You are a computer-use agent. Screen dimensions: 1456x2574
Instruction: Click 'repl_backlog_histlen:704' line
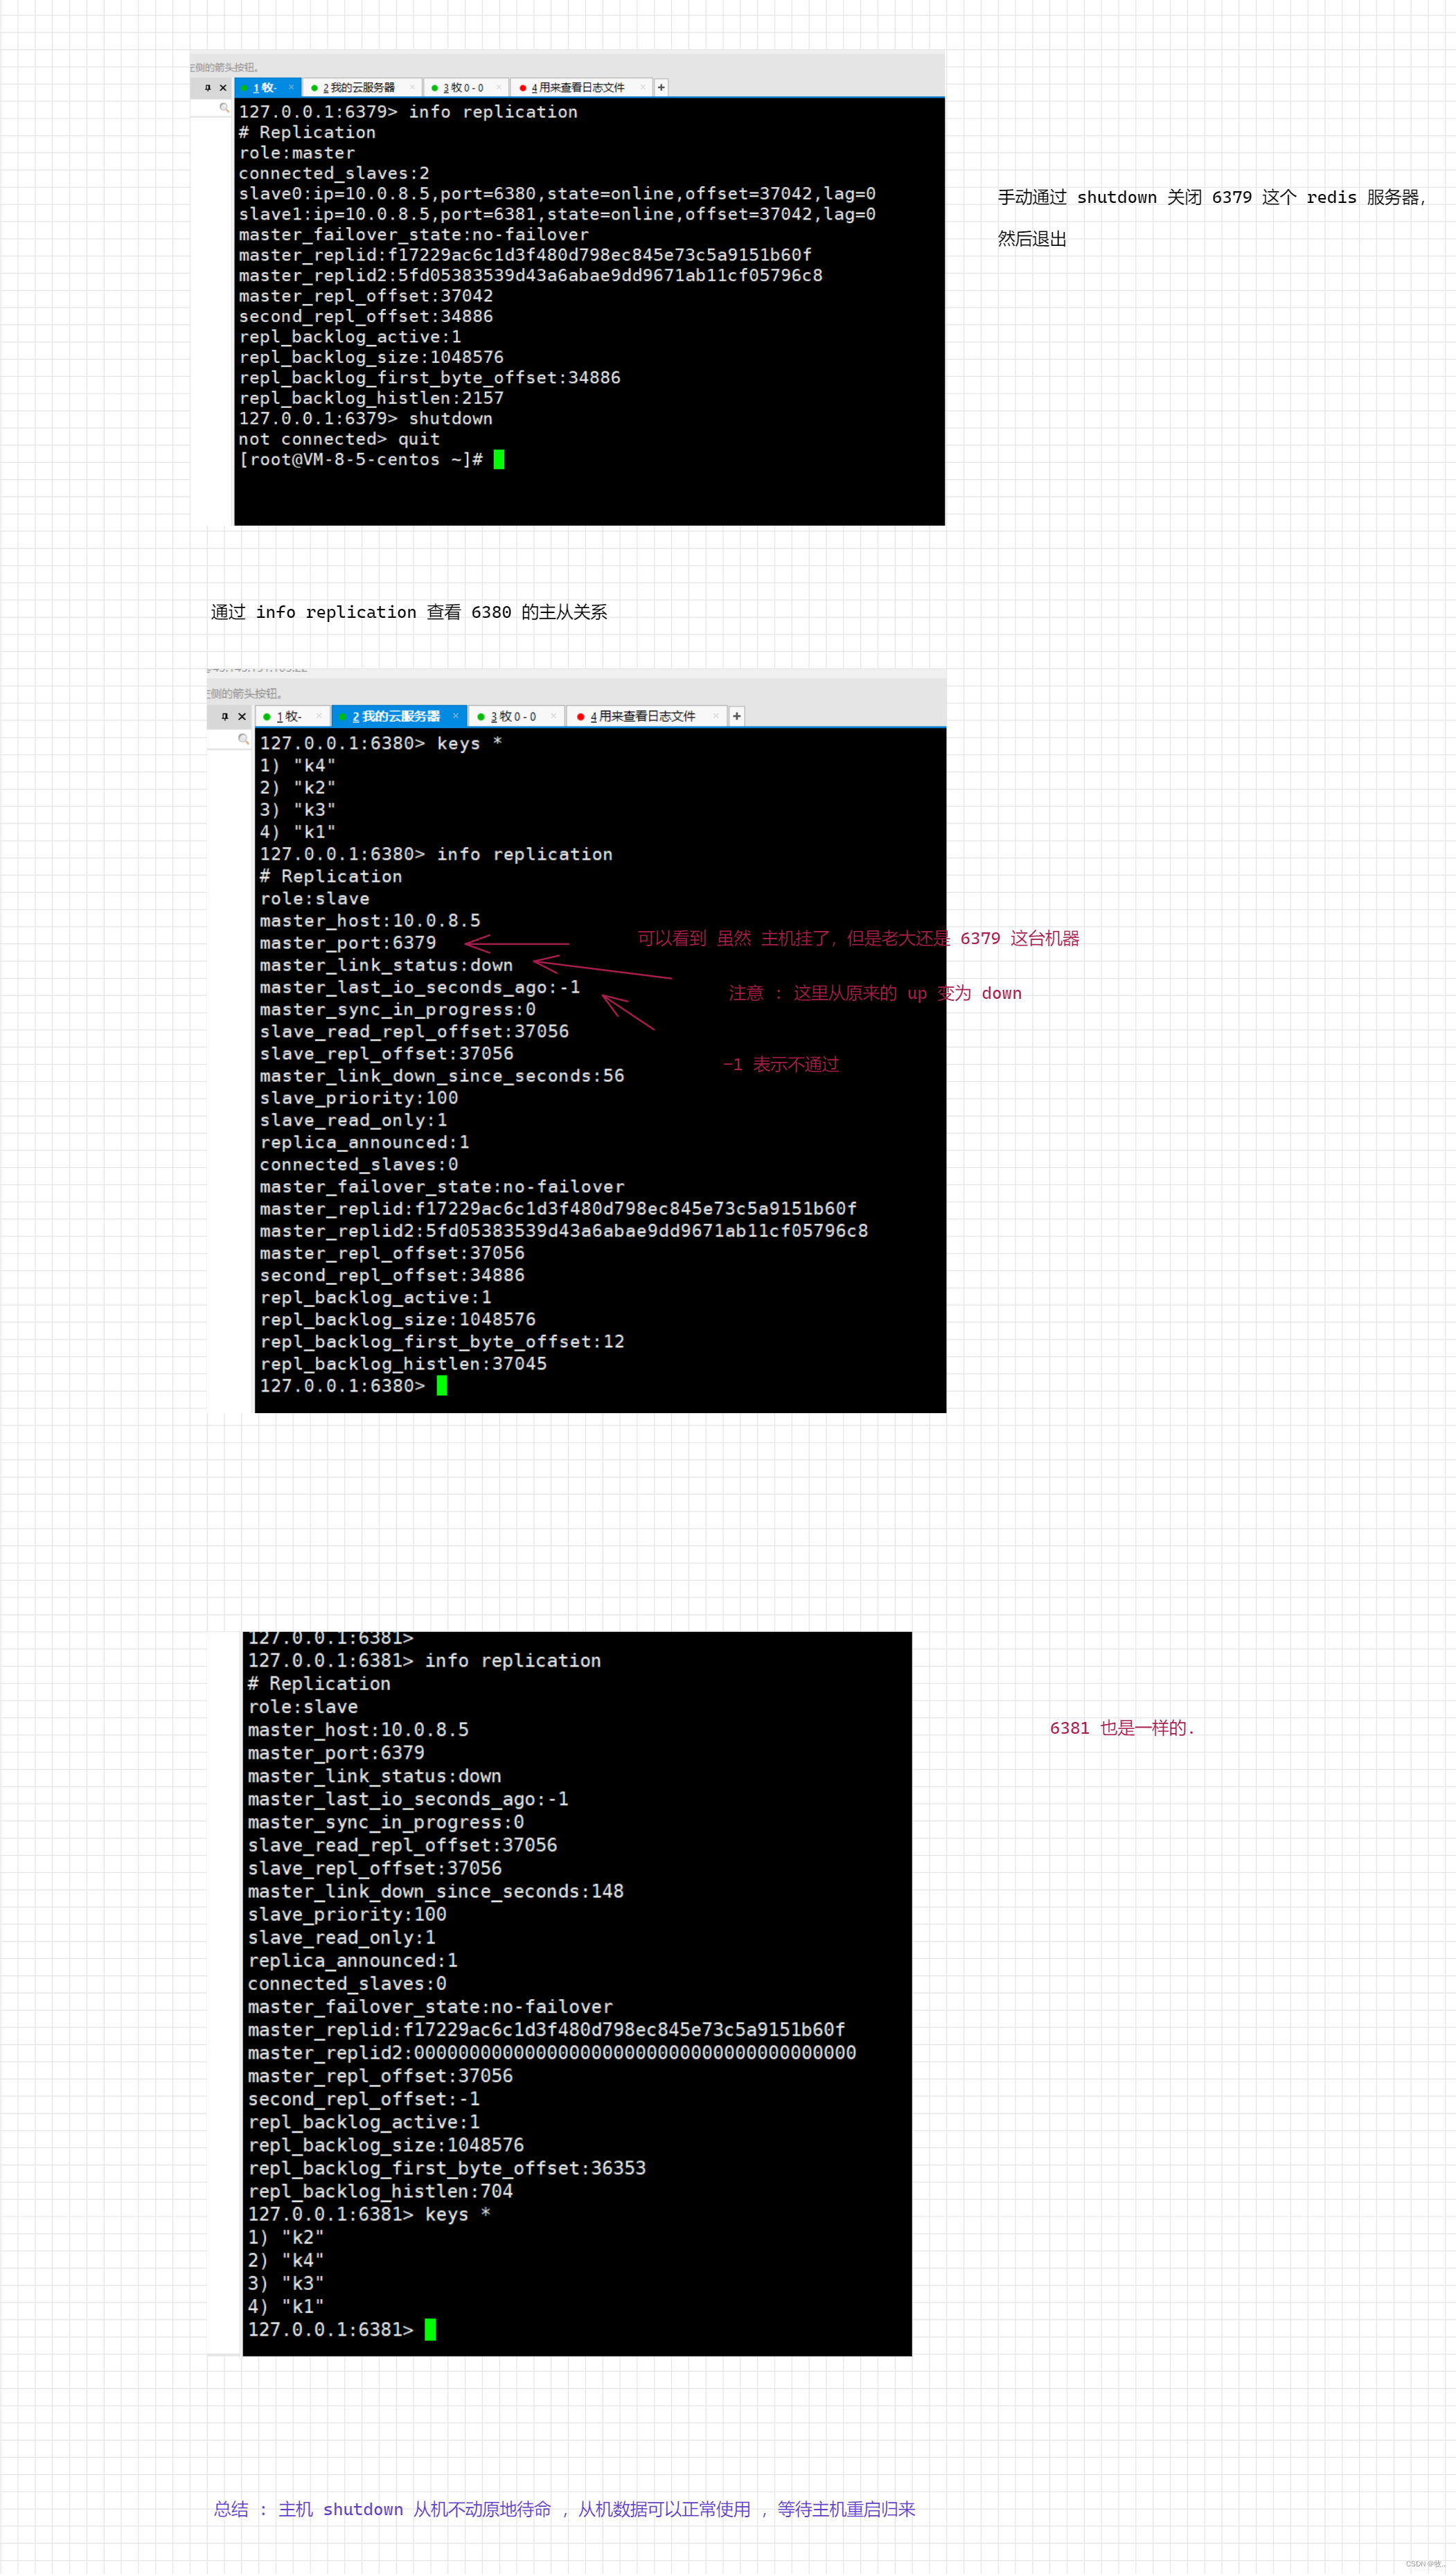pos(380,2191)
